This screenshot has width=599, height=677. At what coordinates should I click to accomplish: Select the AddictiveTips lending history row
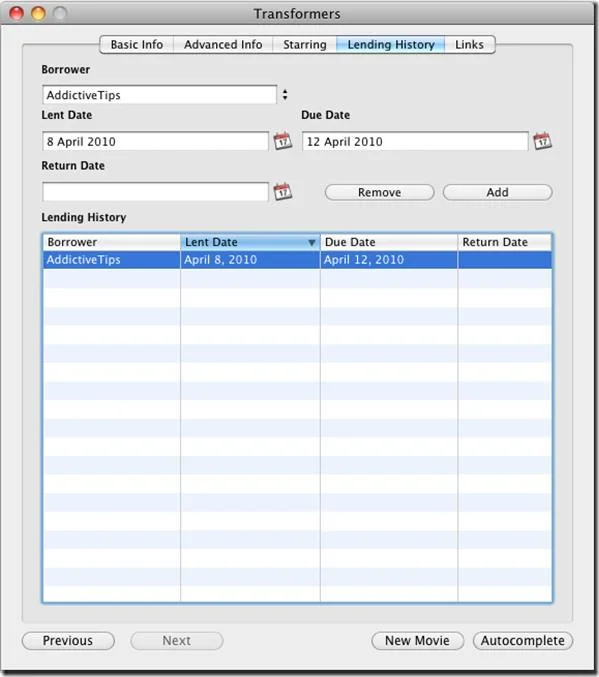tap(297, 260)
